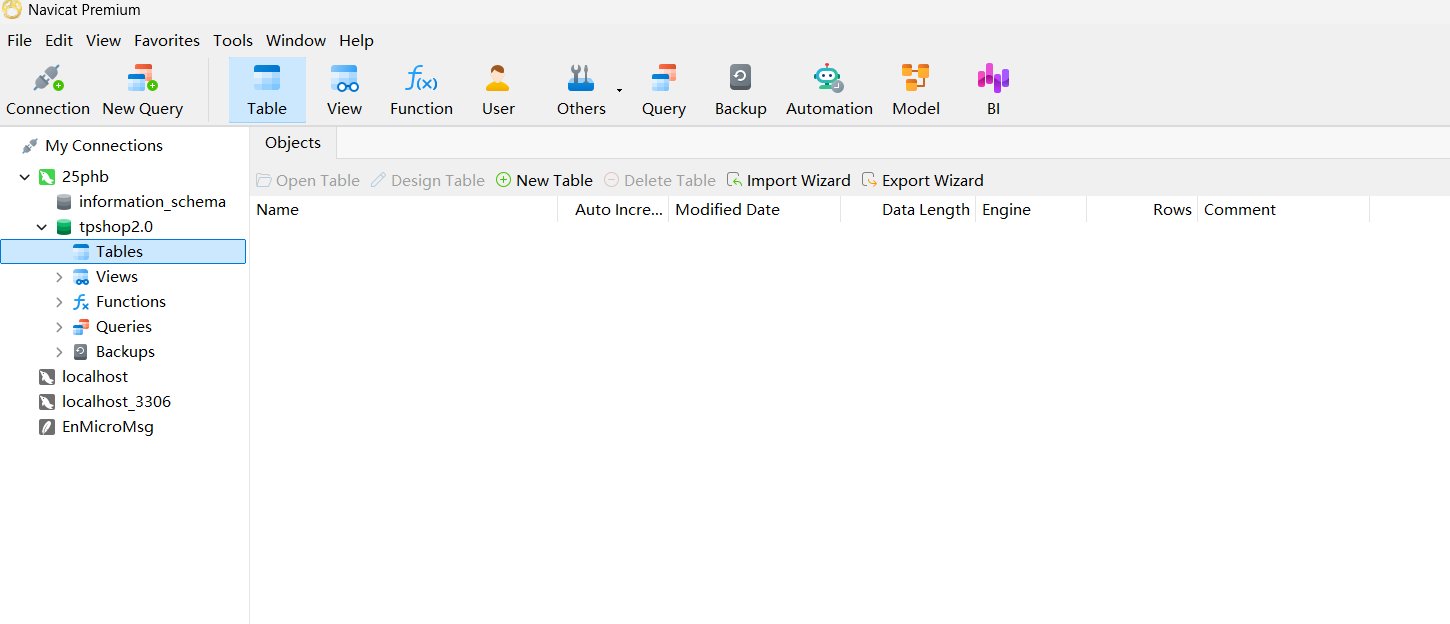Launch the BI workspace

[993, 90]
